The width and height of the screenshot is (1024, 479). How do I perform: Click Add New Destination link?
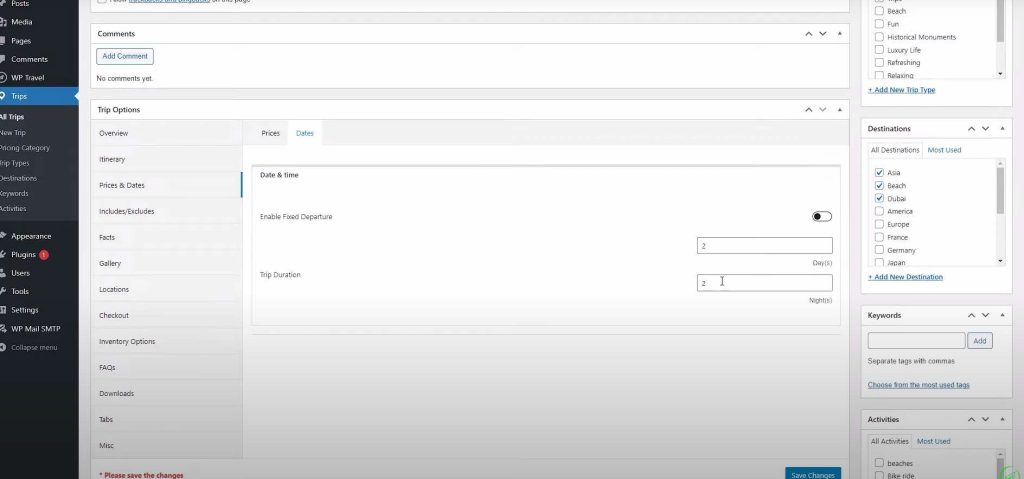905,277
